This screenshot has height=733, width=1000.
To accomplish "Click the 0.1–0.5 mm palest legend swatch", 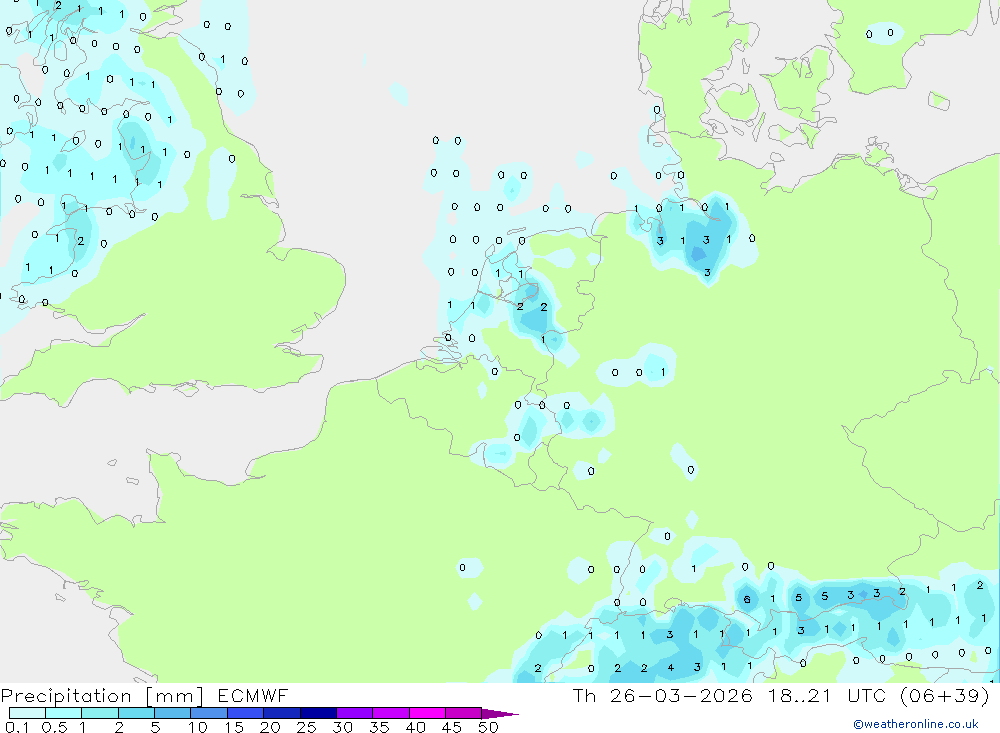I will (x=27, y=713).
